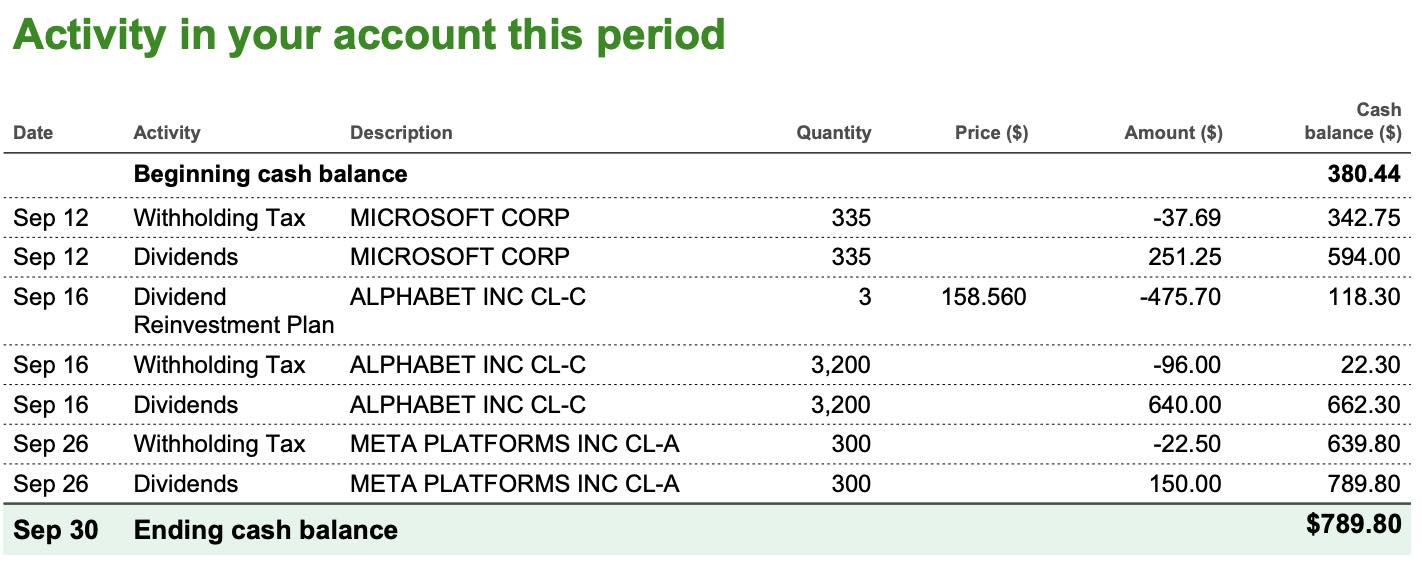Select the 380.44 beginning balance value

tap(1364, 174)
